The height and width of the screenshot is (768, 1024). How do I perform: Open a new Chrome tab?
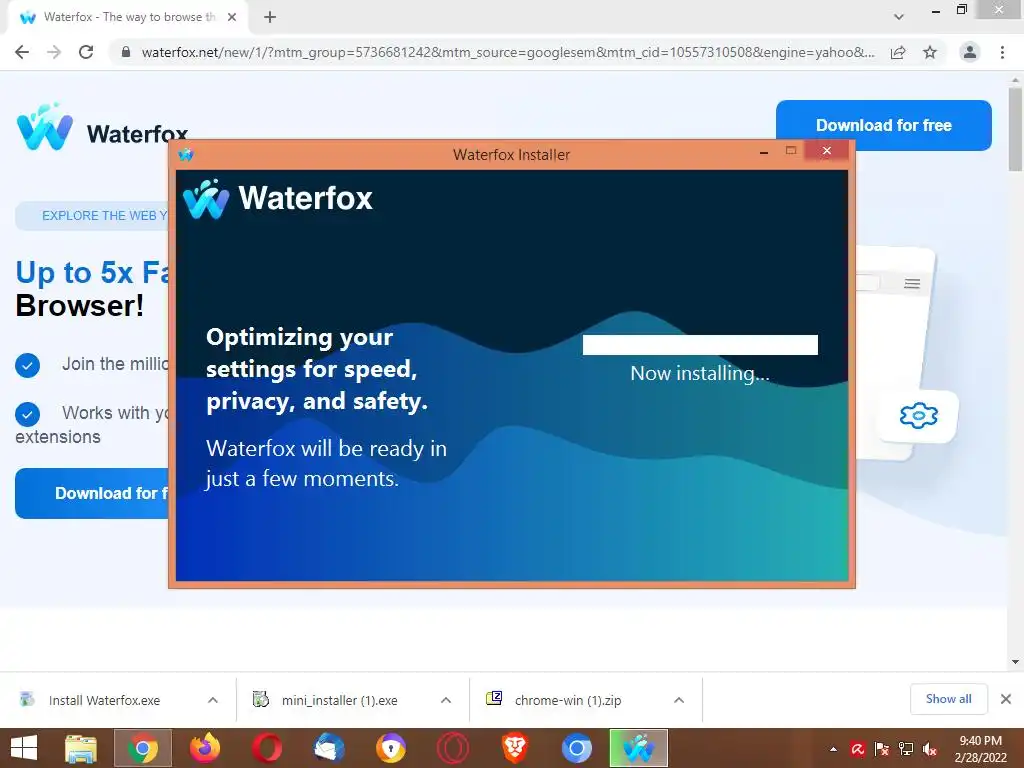point(270,17)
